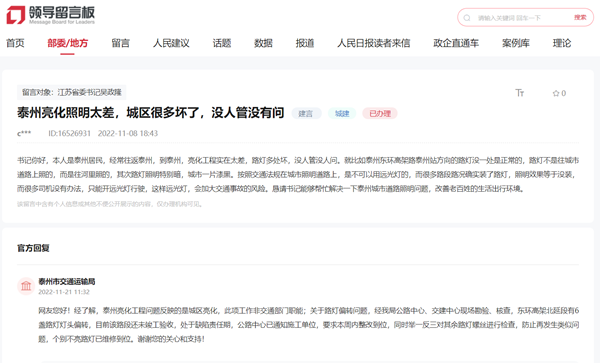Image resolution: width=600 pixels, height=363 pixels.
Task: Open the 首页 nav item
Action: (x=15, y=43)
